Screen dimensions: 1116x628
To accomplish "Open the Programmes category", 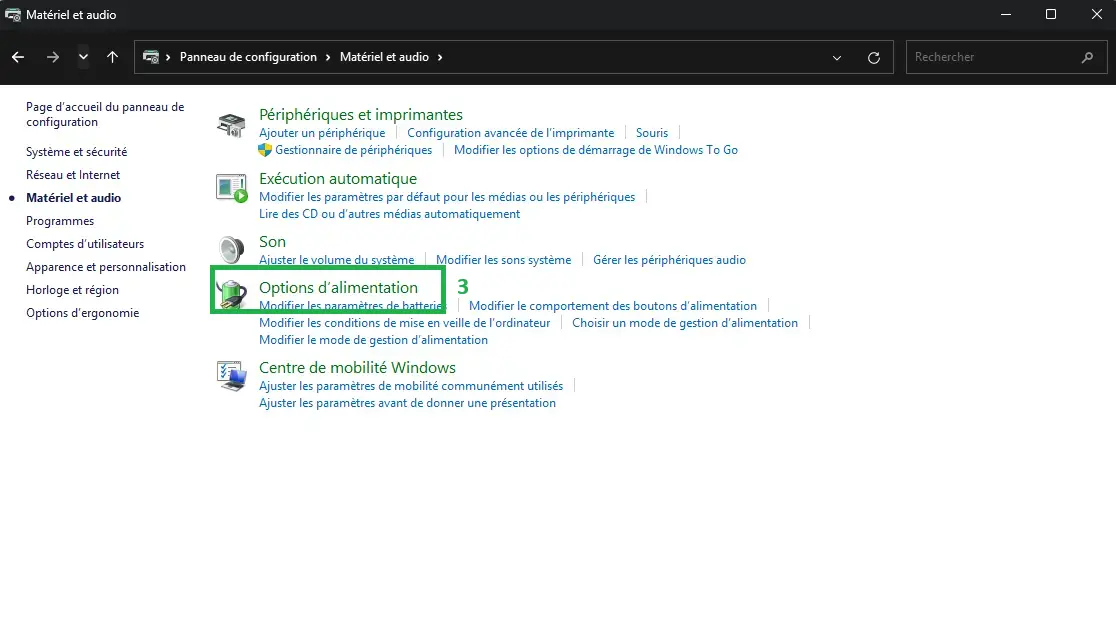I will (60, 221).
